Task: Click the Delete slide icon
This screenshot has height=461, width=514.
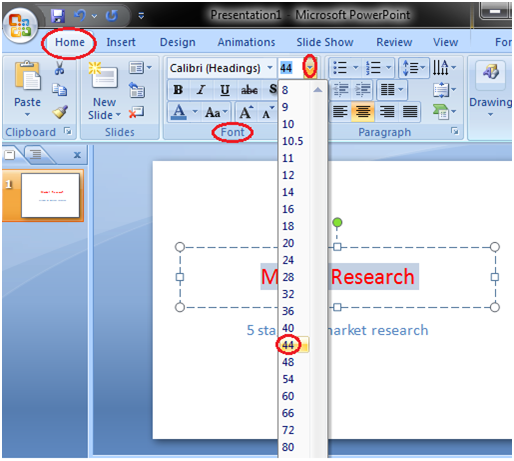Action: (x=136, y=112)
